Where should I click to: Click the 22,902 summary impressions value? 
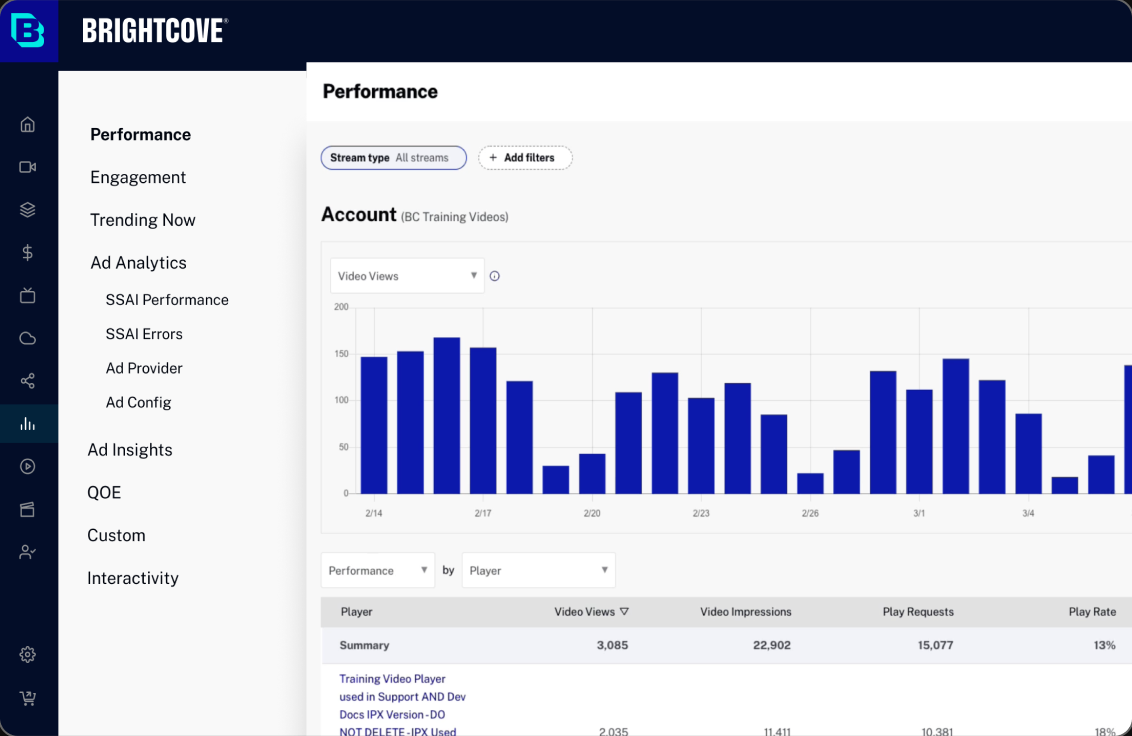[x=772, y=645]
